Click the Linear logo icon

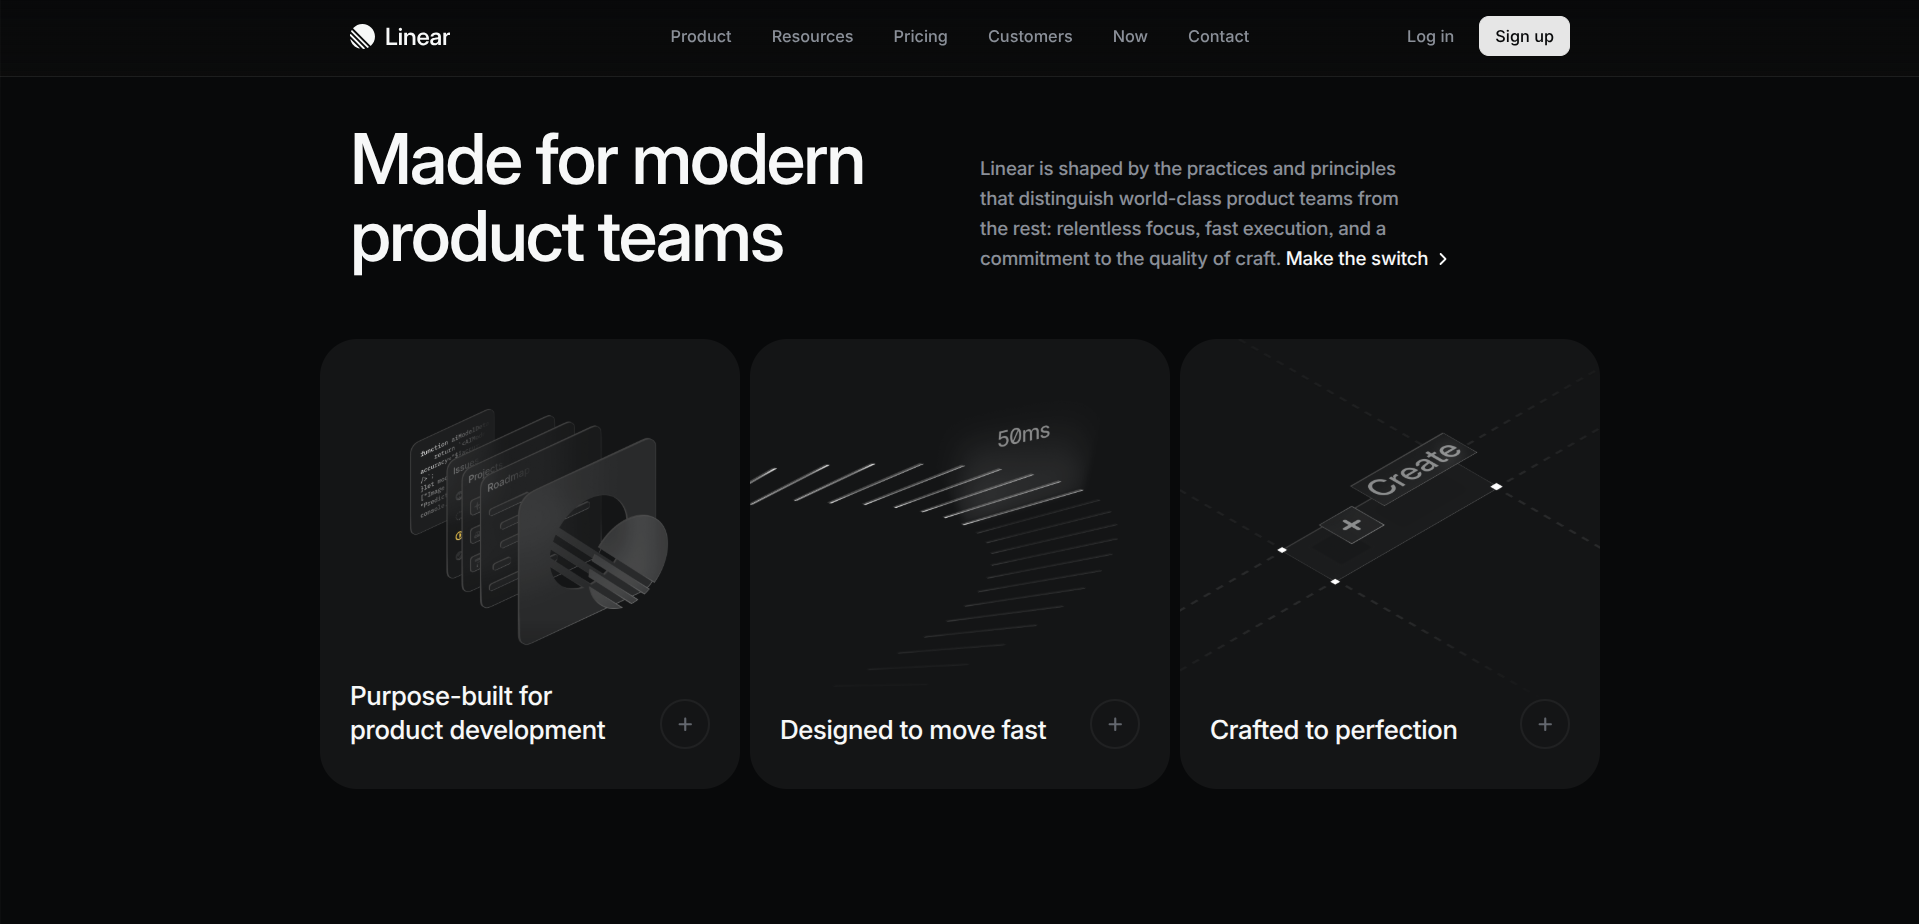pyautogui.click(x=362, y=37)
